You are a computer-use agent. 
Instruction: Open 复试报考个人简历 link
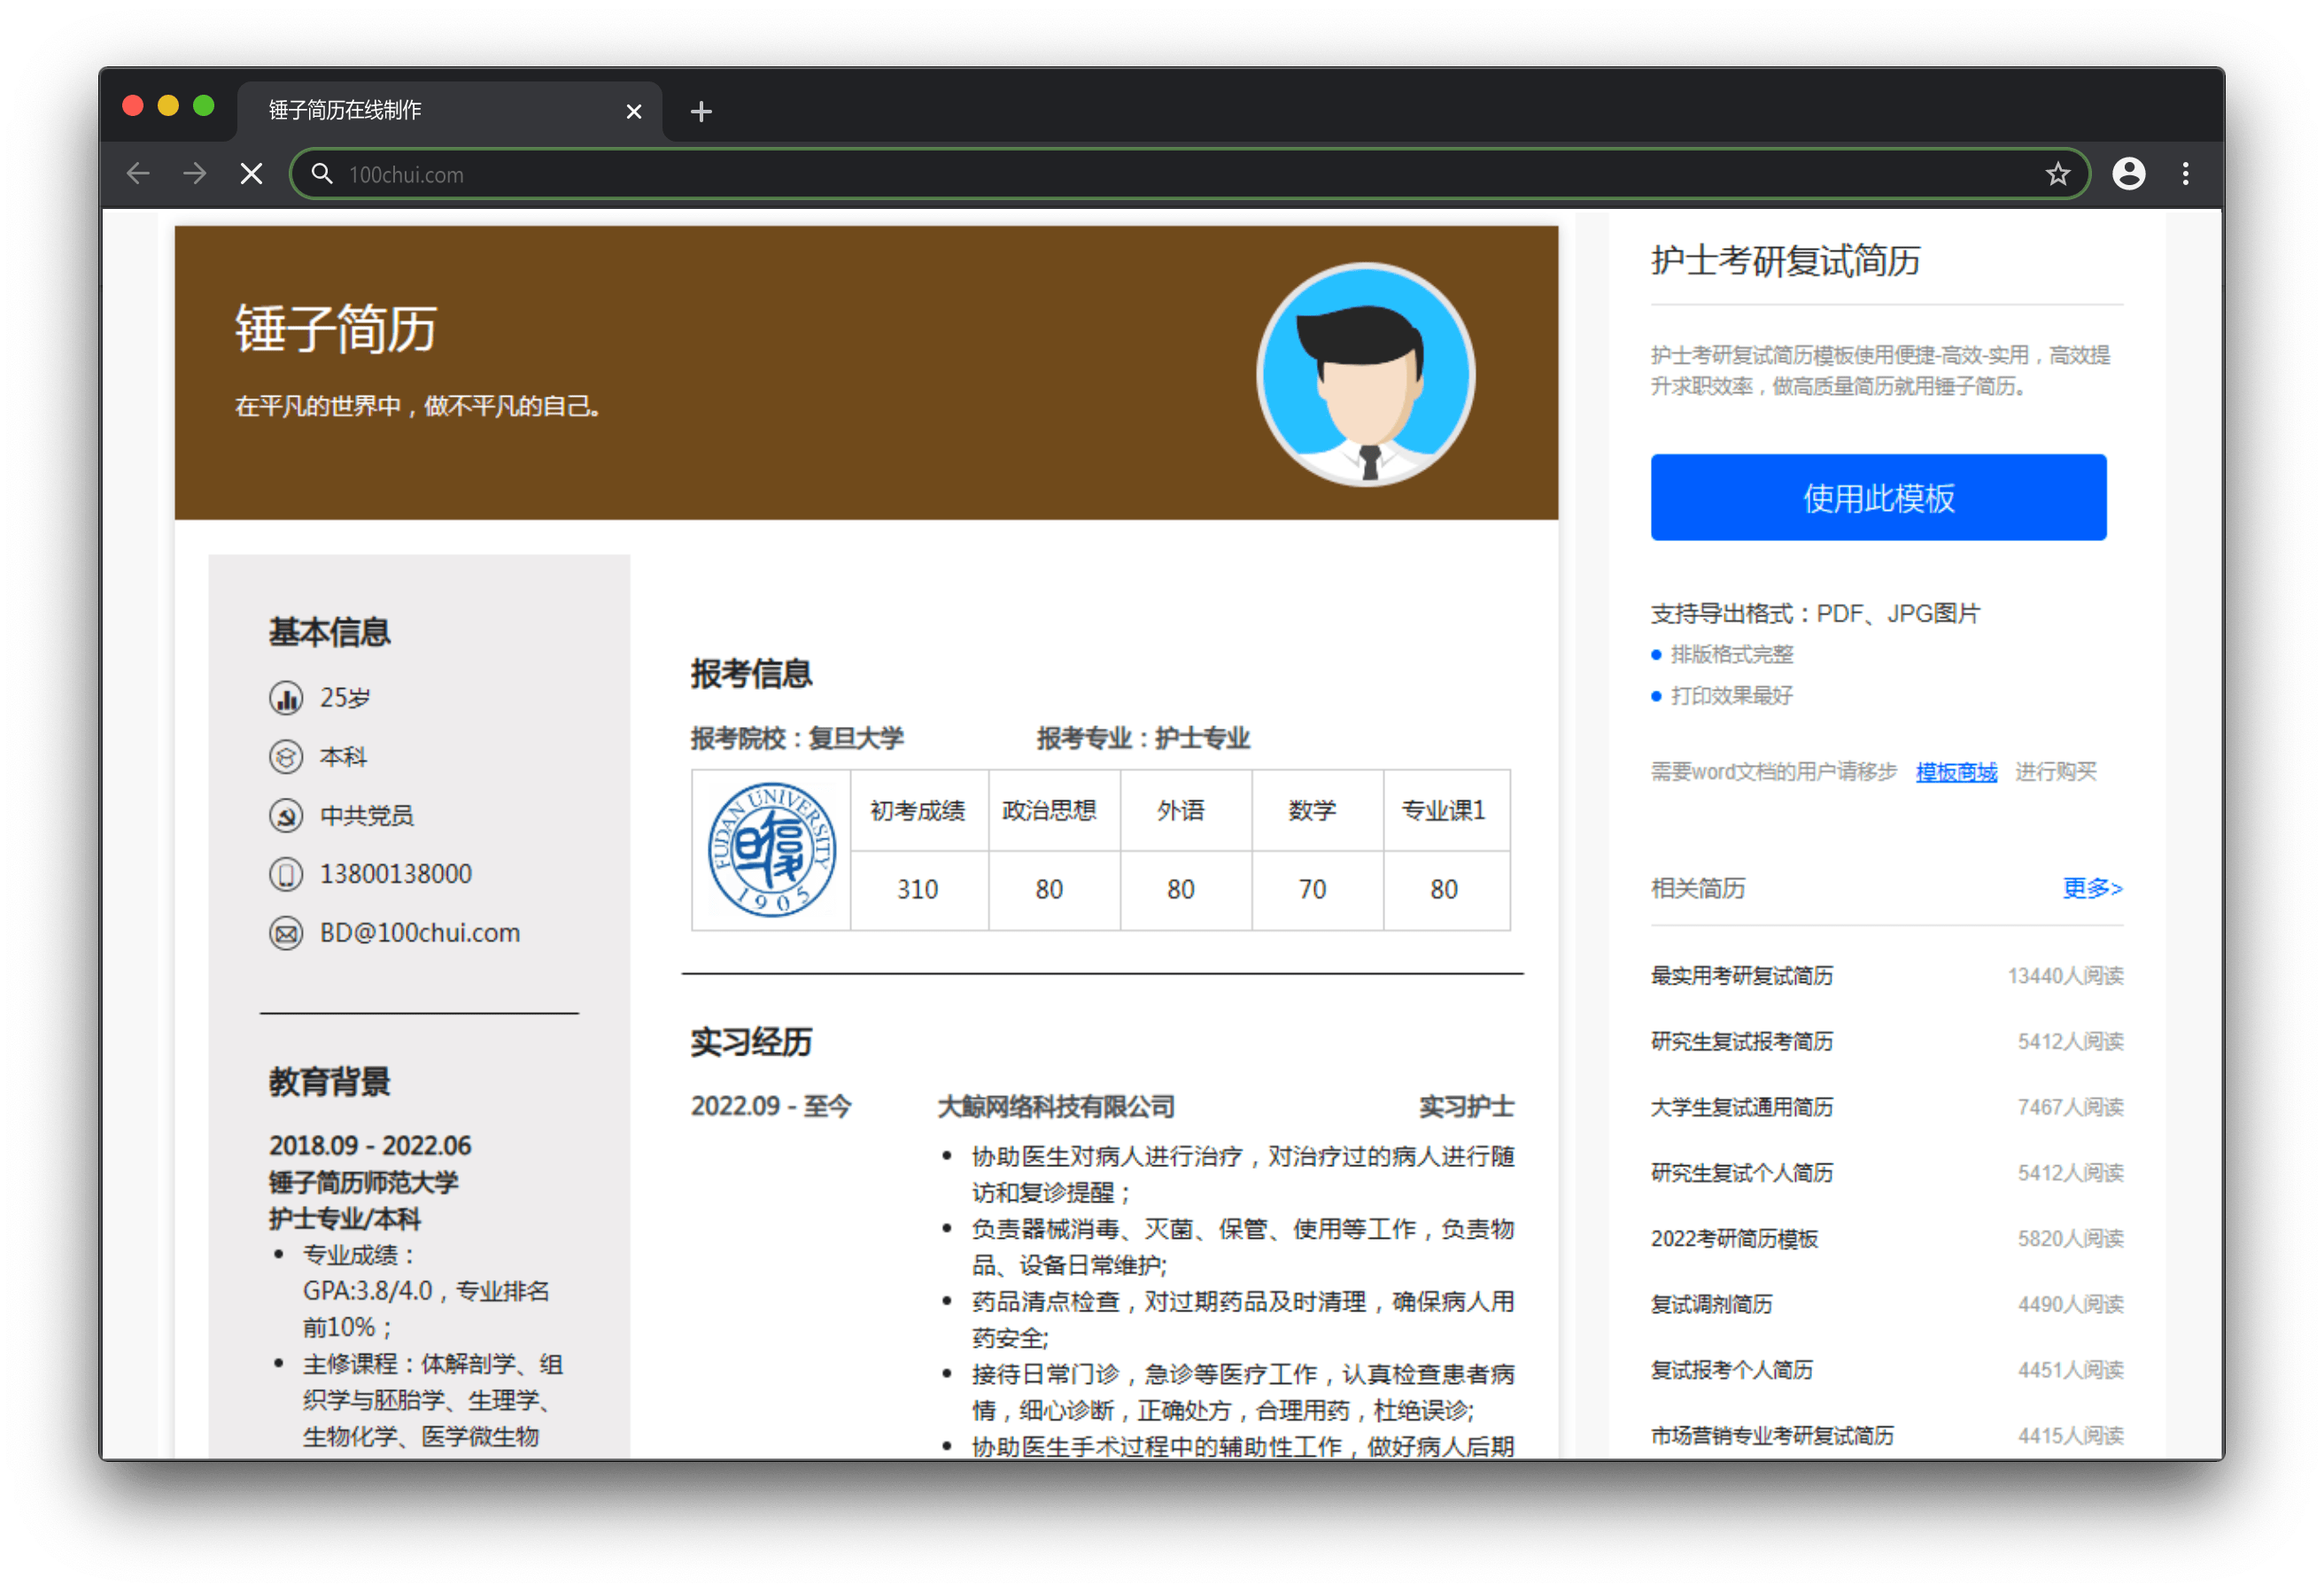1731,1370
